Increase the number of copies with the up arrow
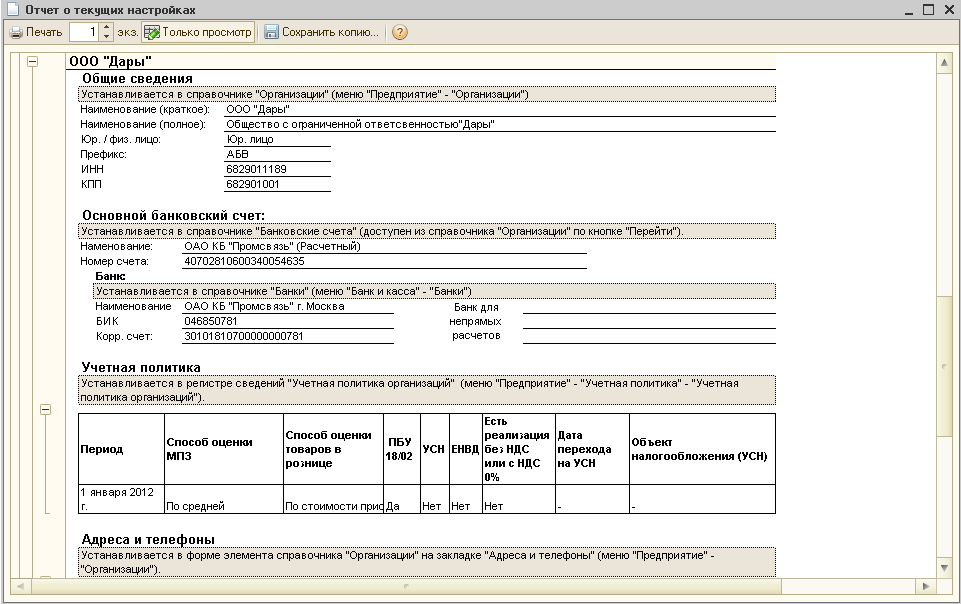 tap(107, 28)
